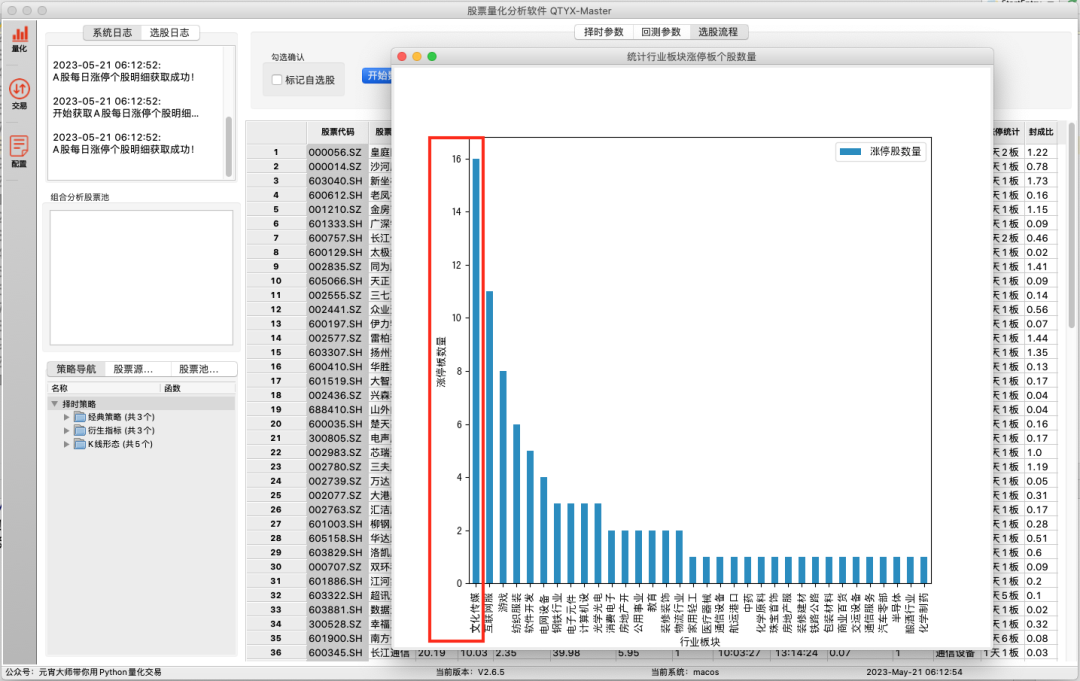Click the 封成比 column header
Screen dimensions: 1080x681
[1041, 132]
